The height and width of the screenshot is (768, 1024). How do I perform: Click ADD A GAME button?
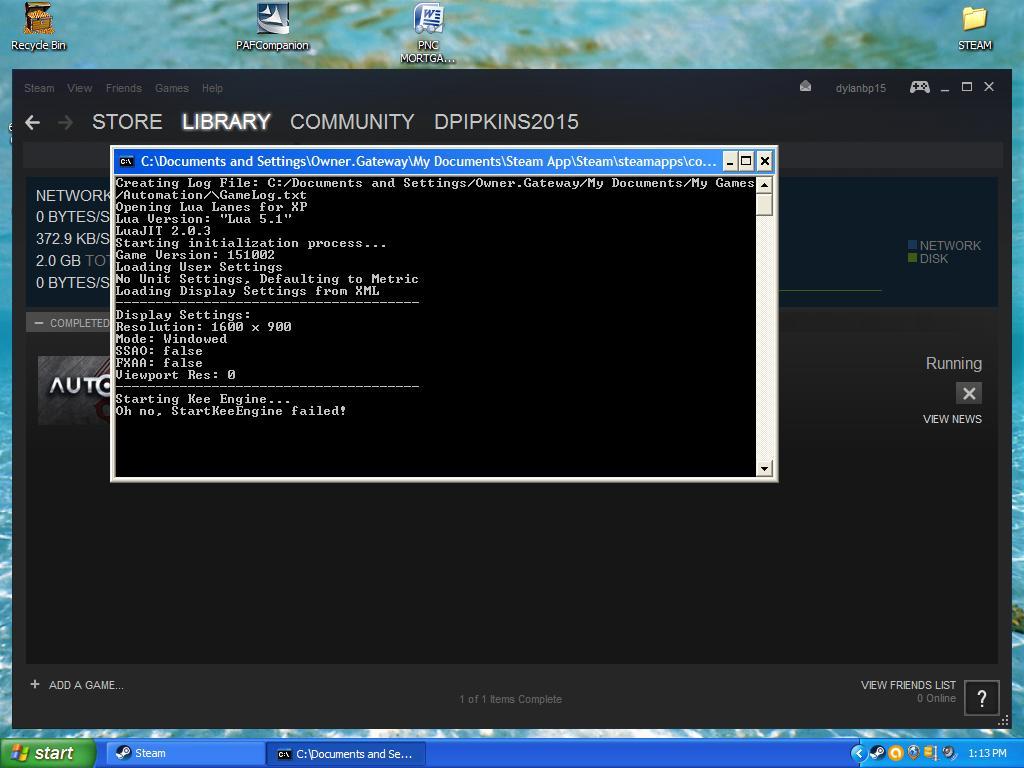[77, 685]
